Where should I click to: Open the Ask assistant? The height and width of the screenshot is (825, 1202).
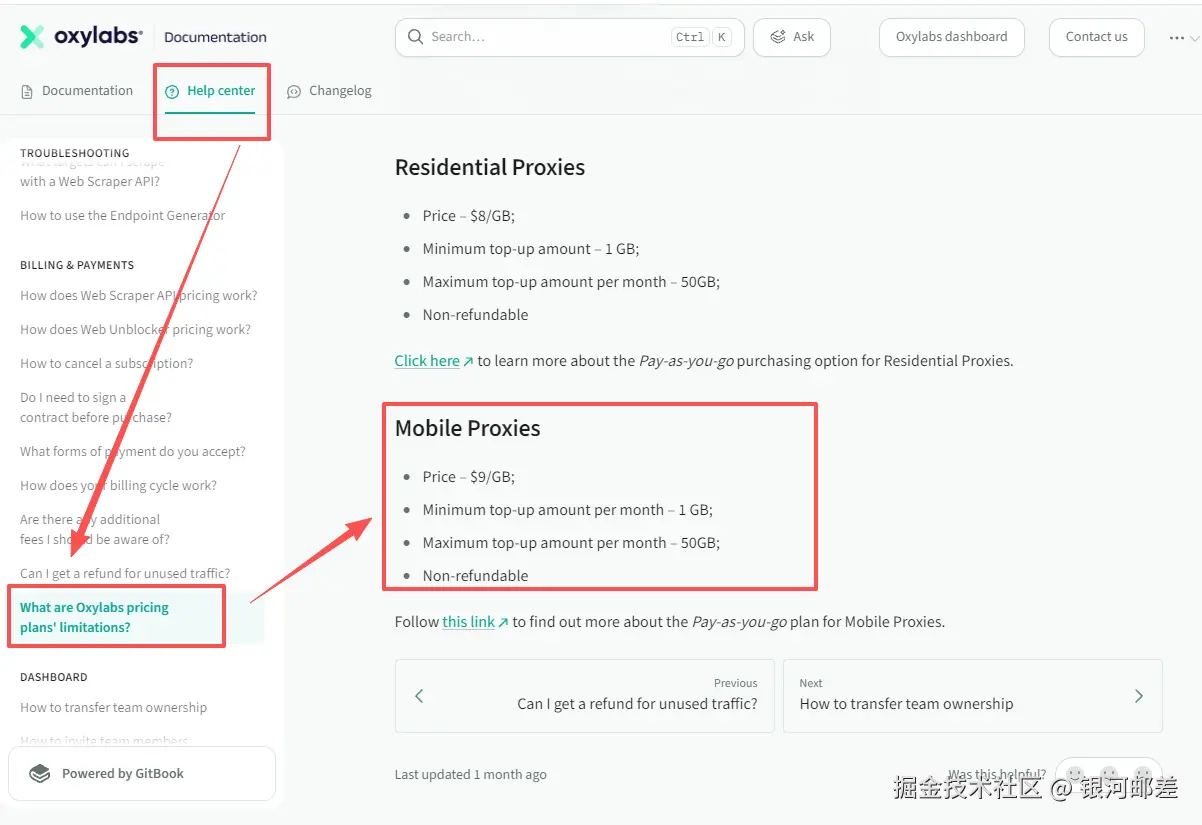tap(792, 37)
